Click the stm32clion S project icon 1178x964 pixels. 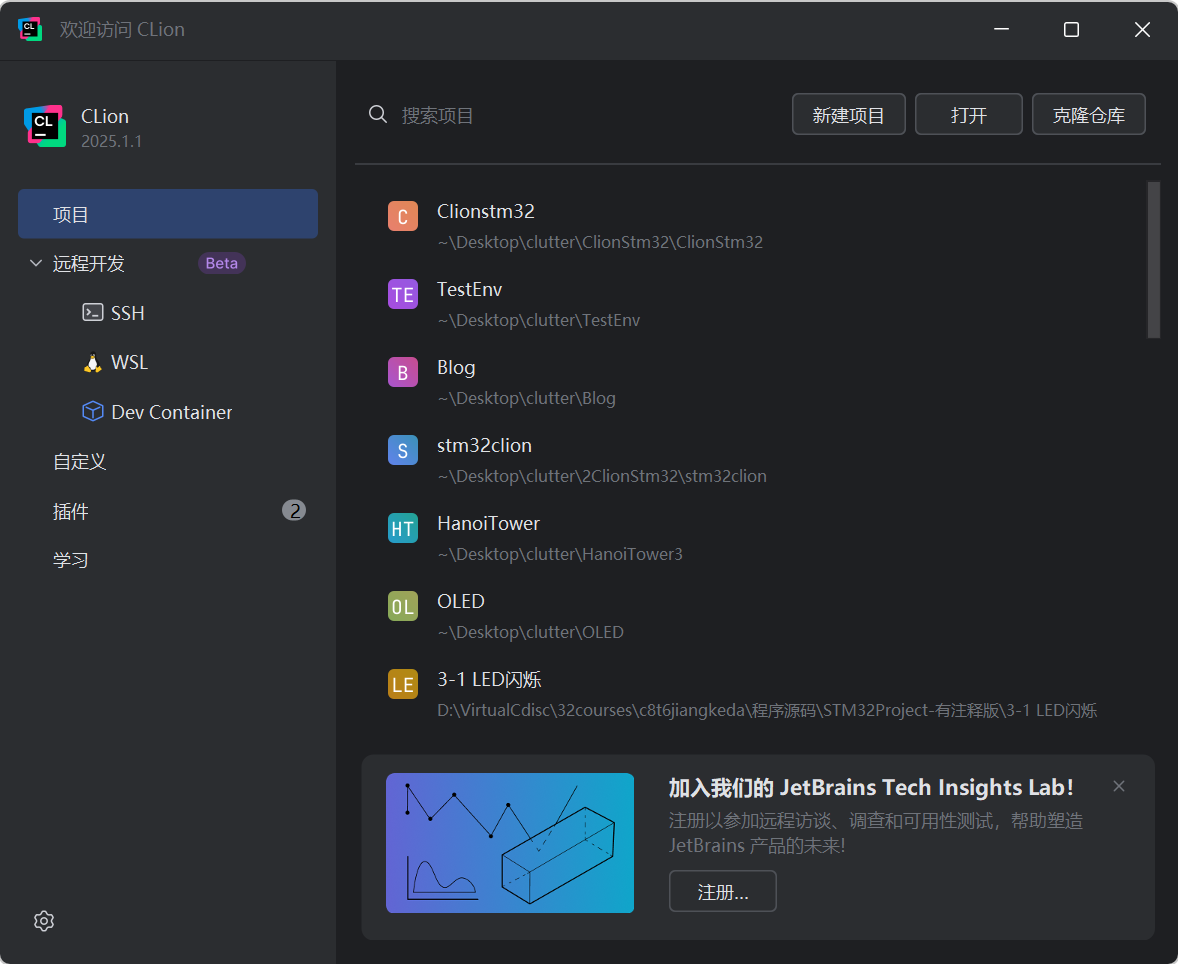pos(403,450)
